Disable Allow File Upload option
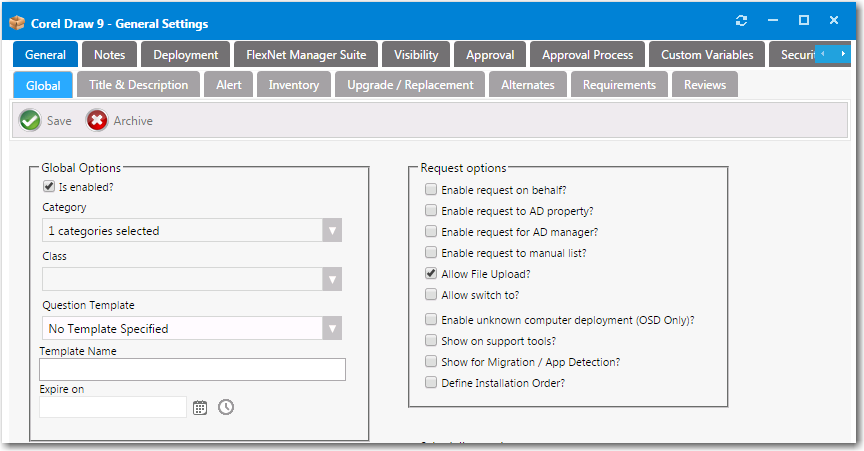Viewport: 864px width, 451px height. pos(431,274)
